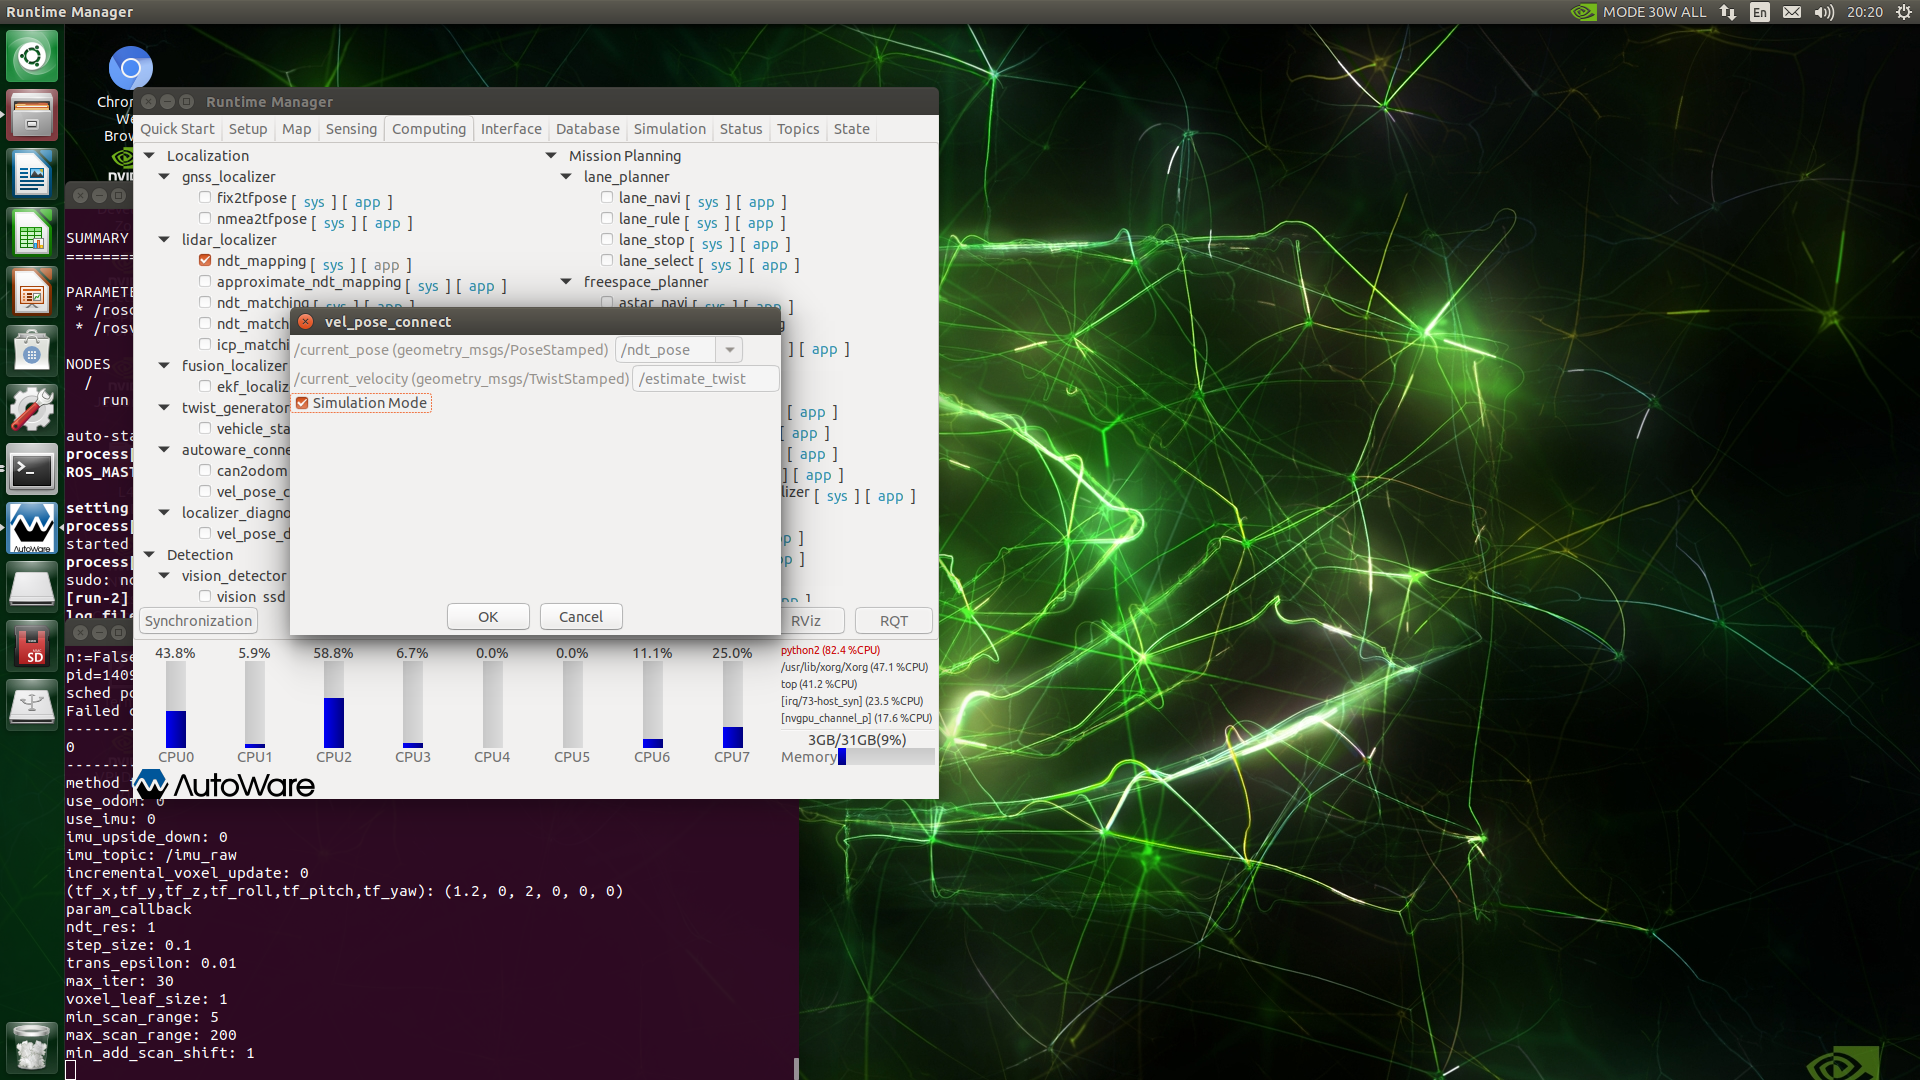
Task: Open the Ubuntu dash launcher icon
Action: pos(32,55)
